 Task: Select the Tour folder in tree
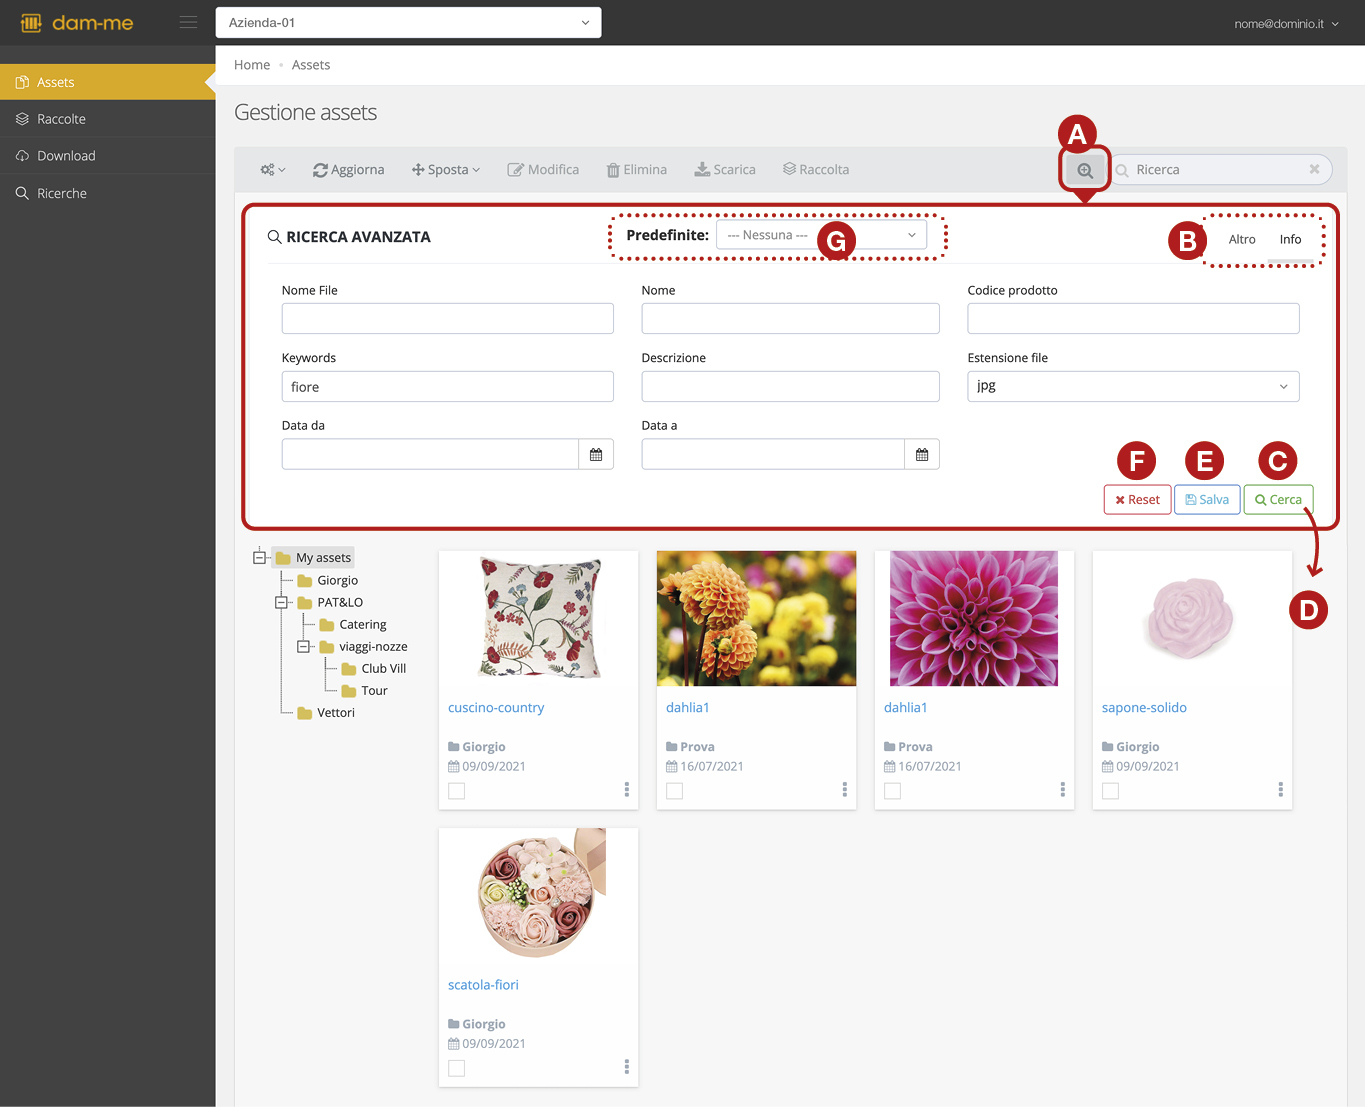[365, 691]
